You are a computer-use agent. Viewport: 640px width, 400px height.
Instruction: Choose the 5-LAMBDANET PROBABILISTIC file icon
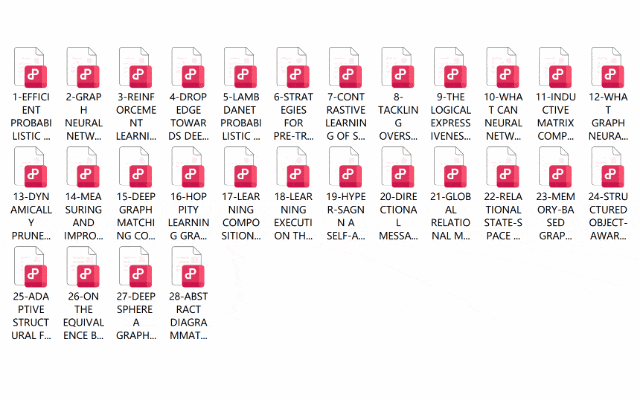click(x=240, y=67)
